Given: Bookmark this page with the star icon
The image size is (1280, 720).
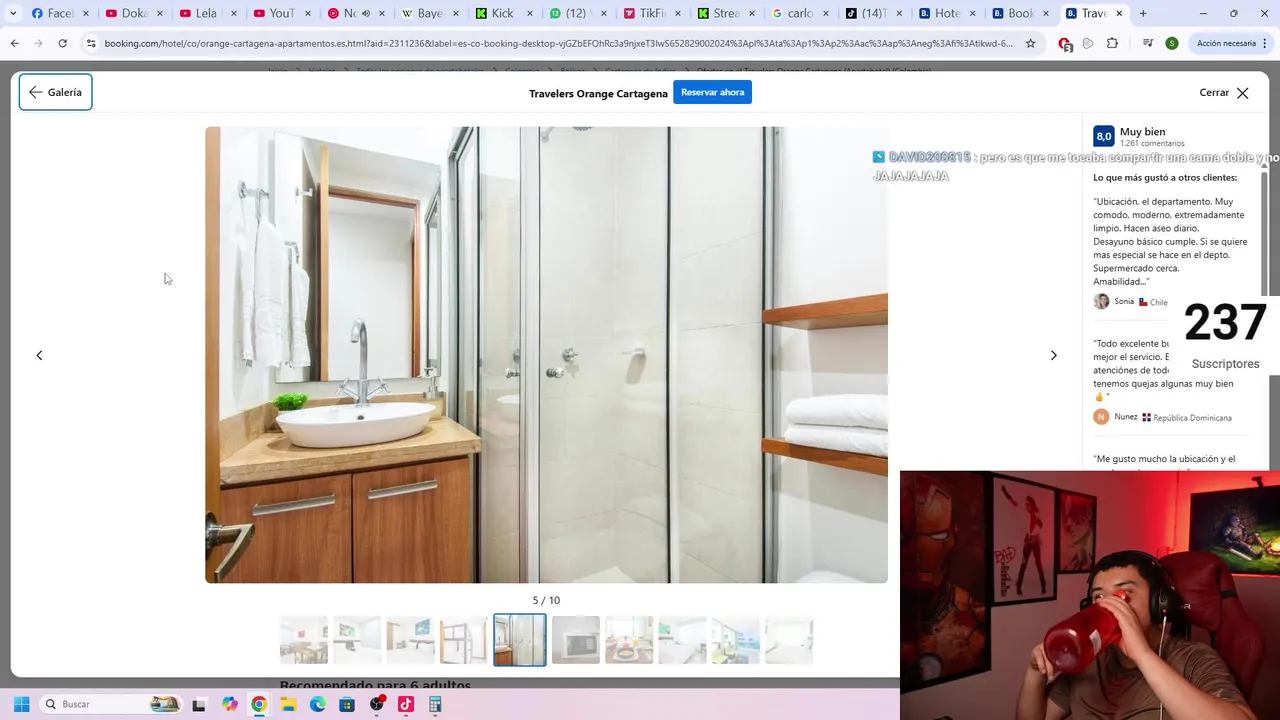Looking at the screenshot, I should click(1030, 43).
